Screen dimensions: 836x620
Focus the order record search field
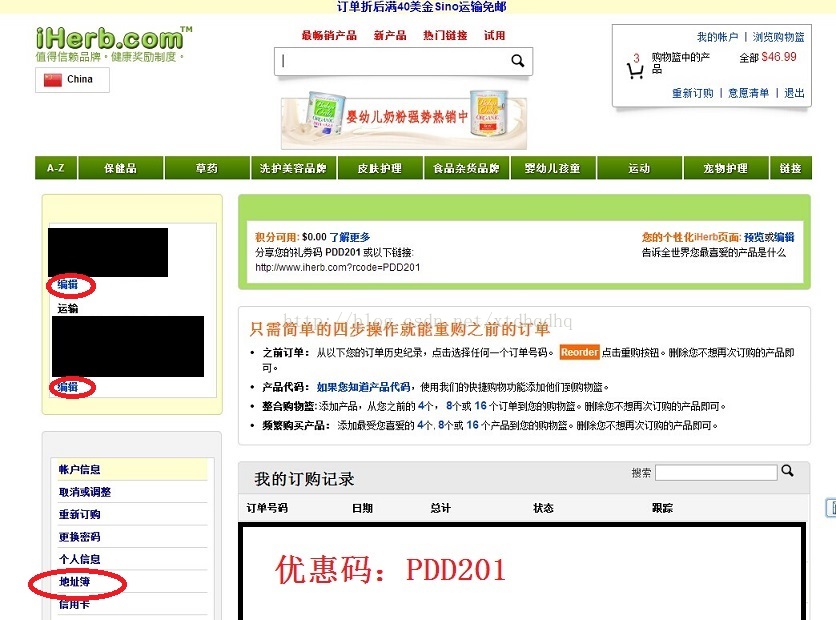click(x=716, y=472)
